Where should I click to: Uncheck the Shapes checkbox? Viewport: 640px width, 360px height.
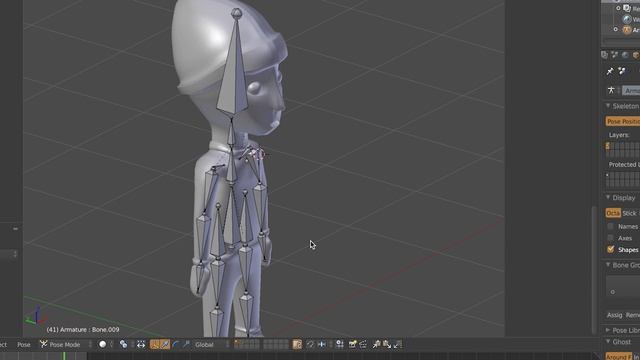(611, 249)
